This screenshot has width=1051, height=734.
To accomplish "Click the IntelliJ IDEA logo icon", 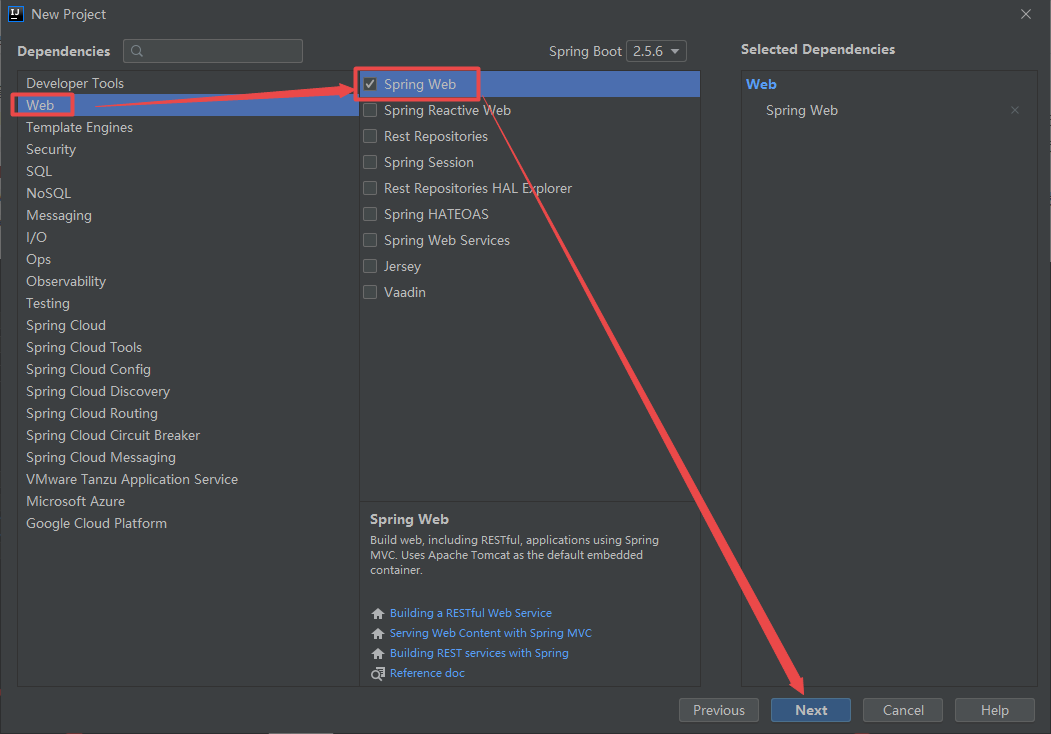I will point(15,14).
